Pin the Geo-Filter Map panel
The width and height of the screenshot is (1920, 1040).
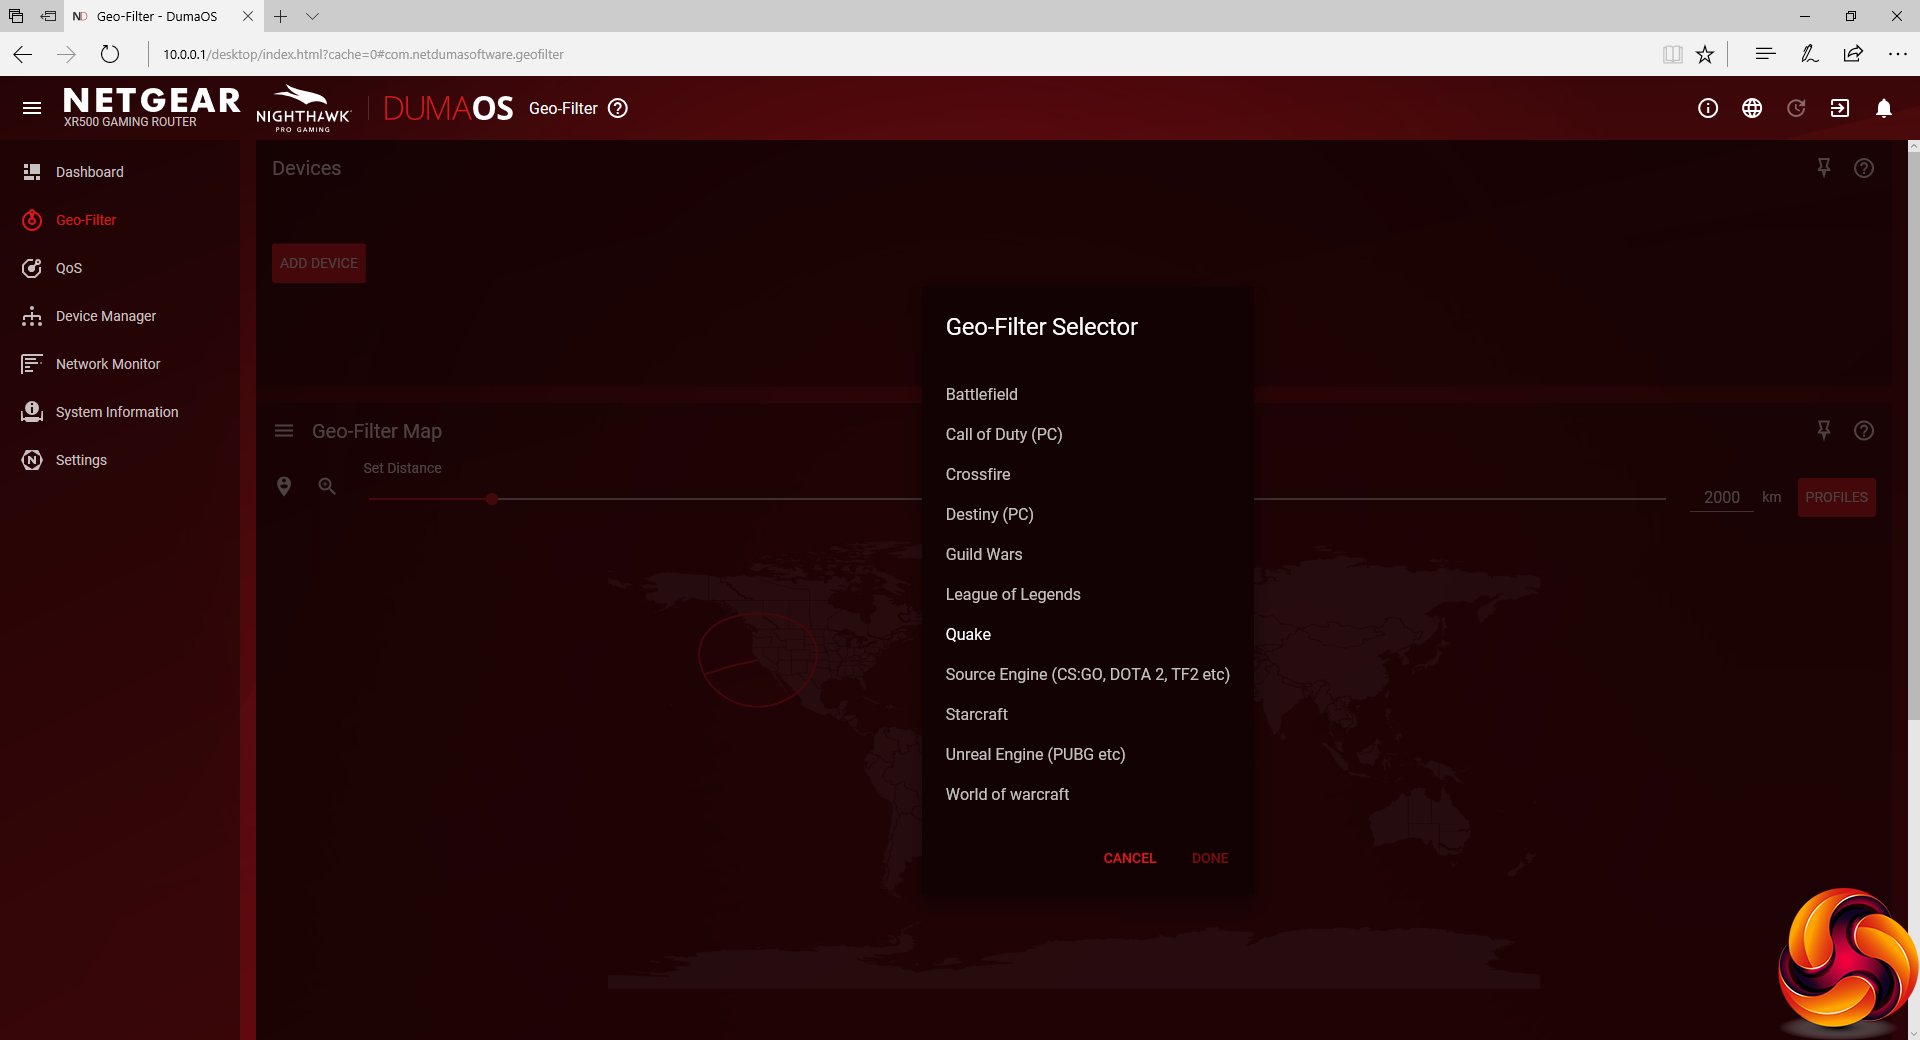1824,431
